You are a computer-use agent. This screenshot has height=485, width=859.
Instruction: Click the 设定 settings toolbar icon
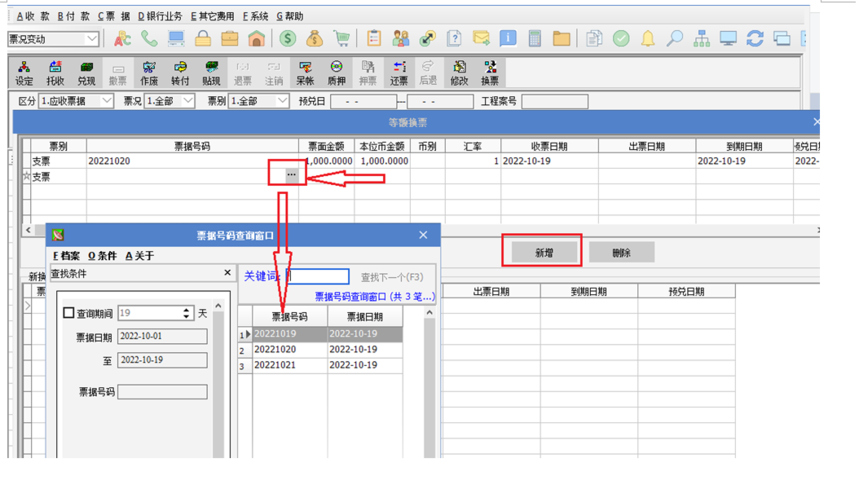pos(24,73)
